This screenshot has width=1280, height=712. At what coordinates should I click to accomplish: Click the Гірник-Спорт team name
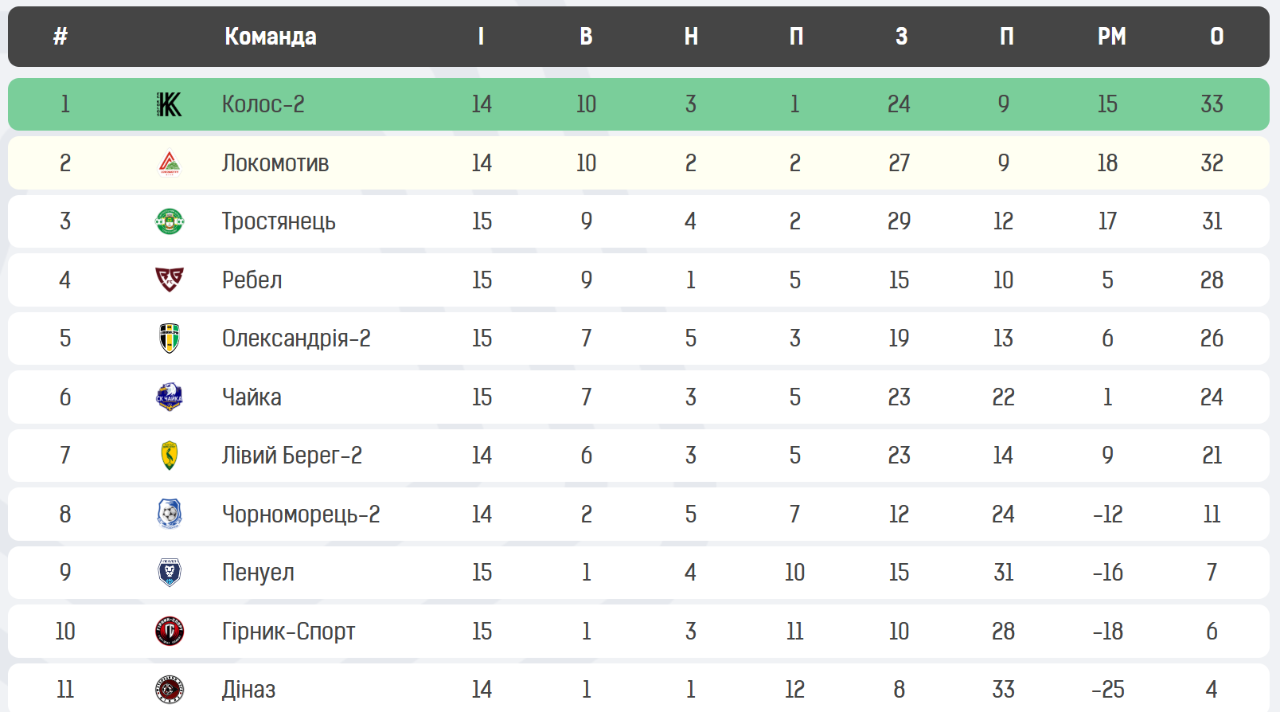288,631
